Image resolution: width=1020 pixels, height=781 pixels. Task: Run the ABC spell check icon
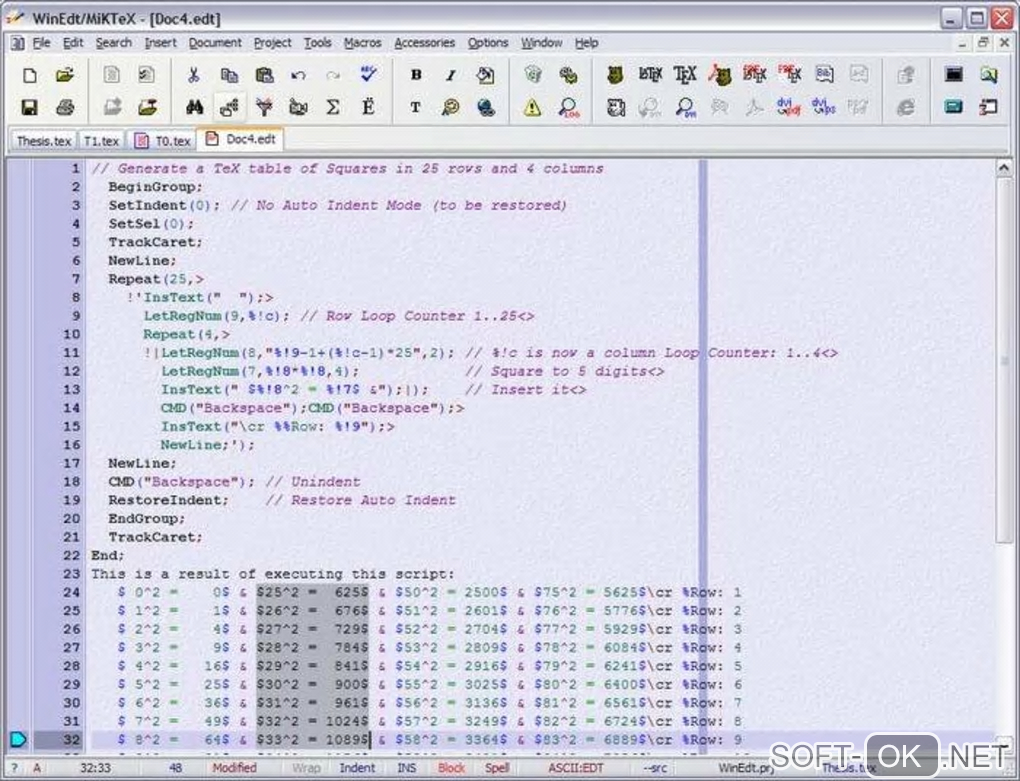coord(369,75)
